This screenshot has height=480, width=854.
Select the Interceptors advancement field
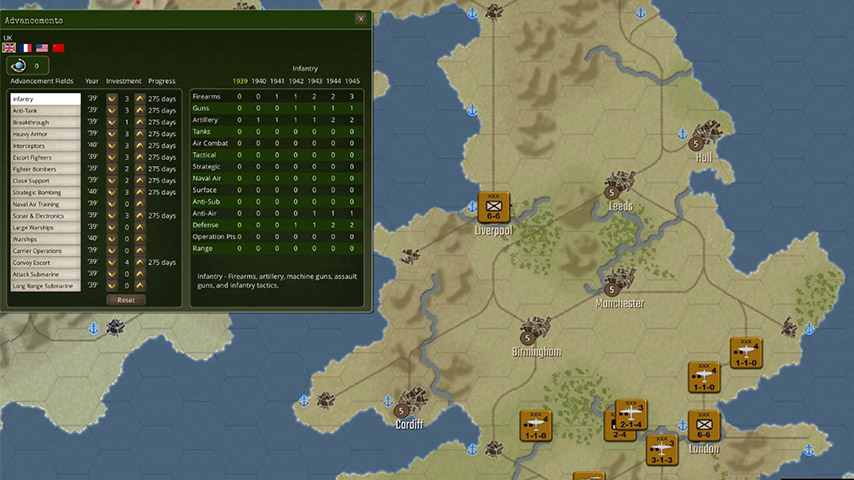click(x=45, y=145)
